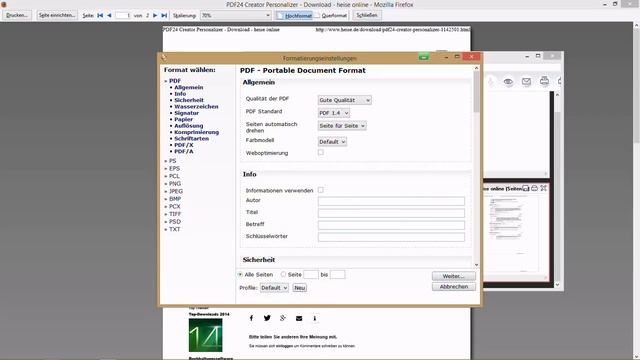The image size is (640, 360).
Task: Select Hochformat portrait orientation
Action: [294, 16]
